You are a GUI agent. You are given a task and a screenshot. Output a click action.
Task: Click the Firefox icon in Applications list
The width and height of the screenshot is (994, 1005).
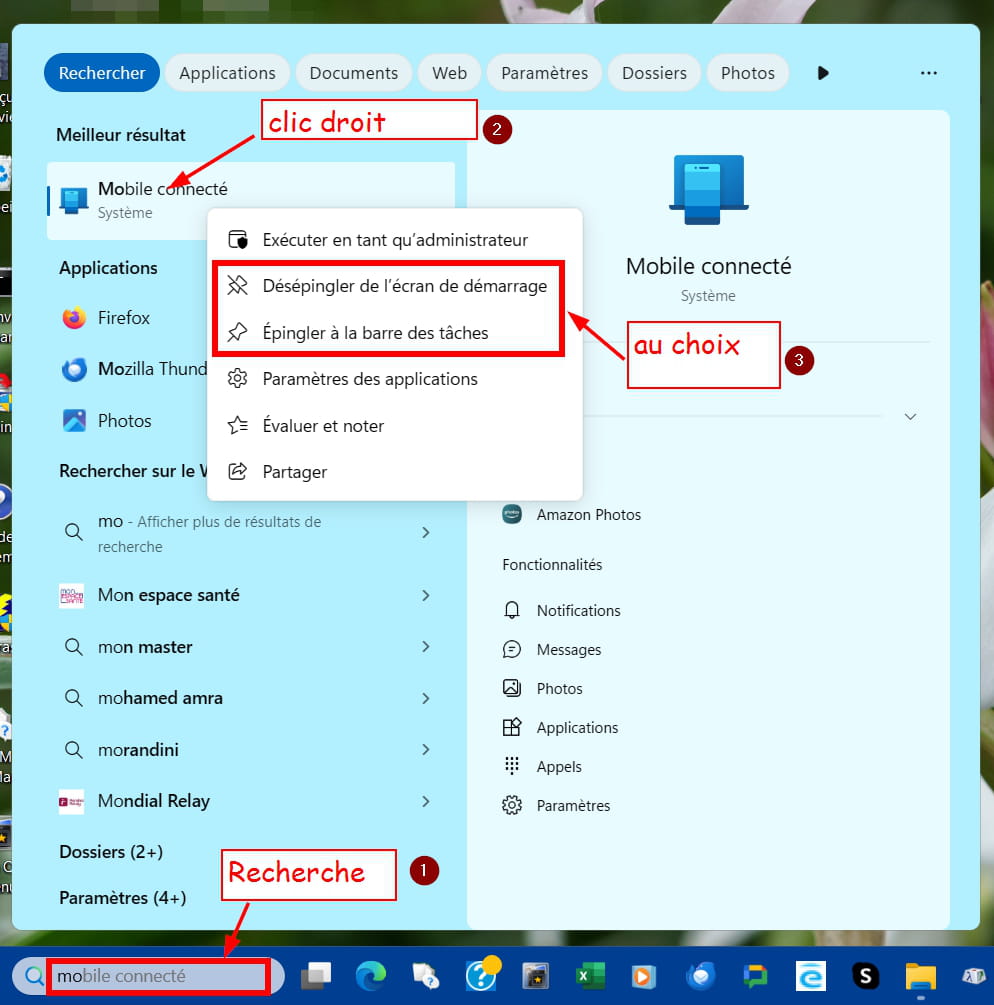pyautogui.click(x=74, y=318)
